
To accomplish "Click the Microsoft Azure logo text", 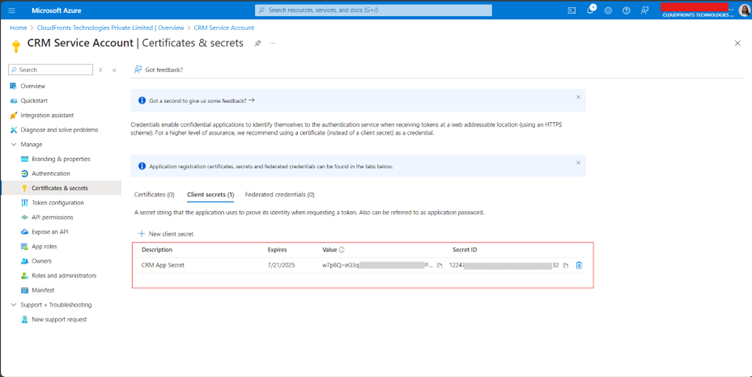I will (x=56, y=10).
